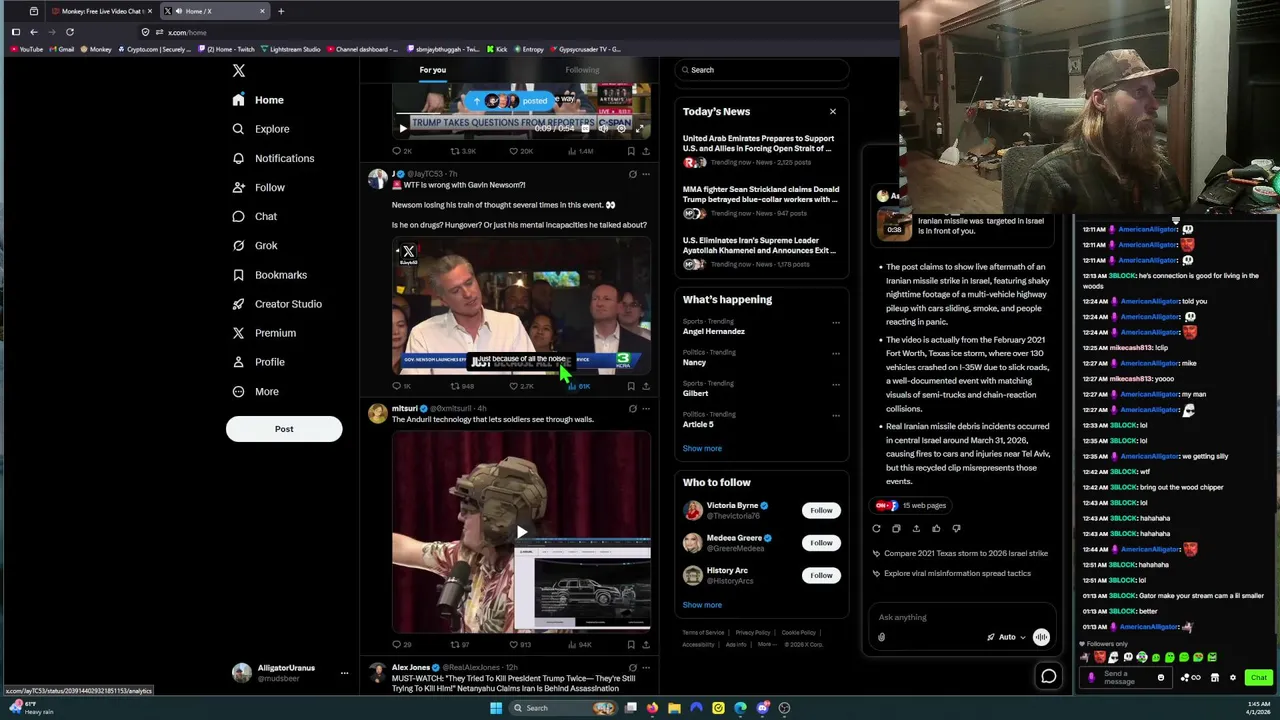Repost the Trump video post with 3.9K reposts
Screen dimensions: 1280x720
pyautogui.click(x=462, y=151)
